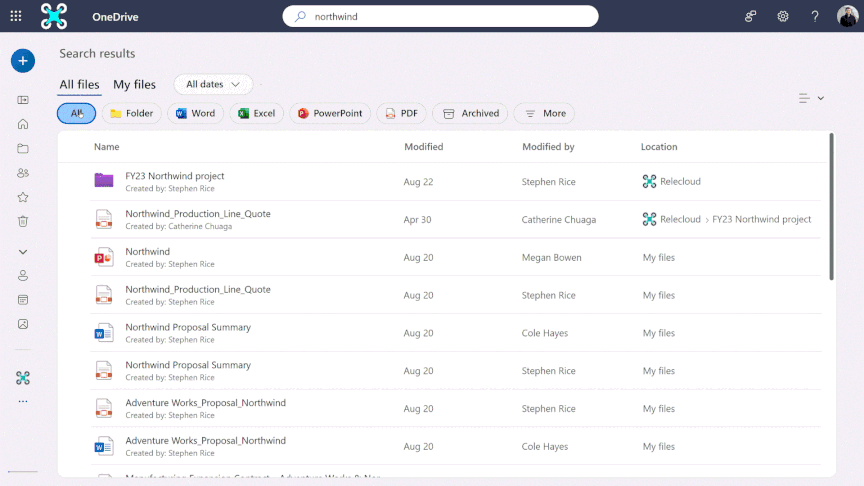Filter results by Excel

tap(257, 114)
